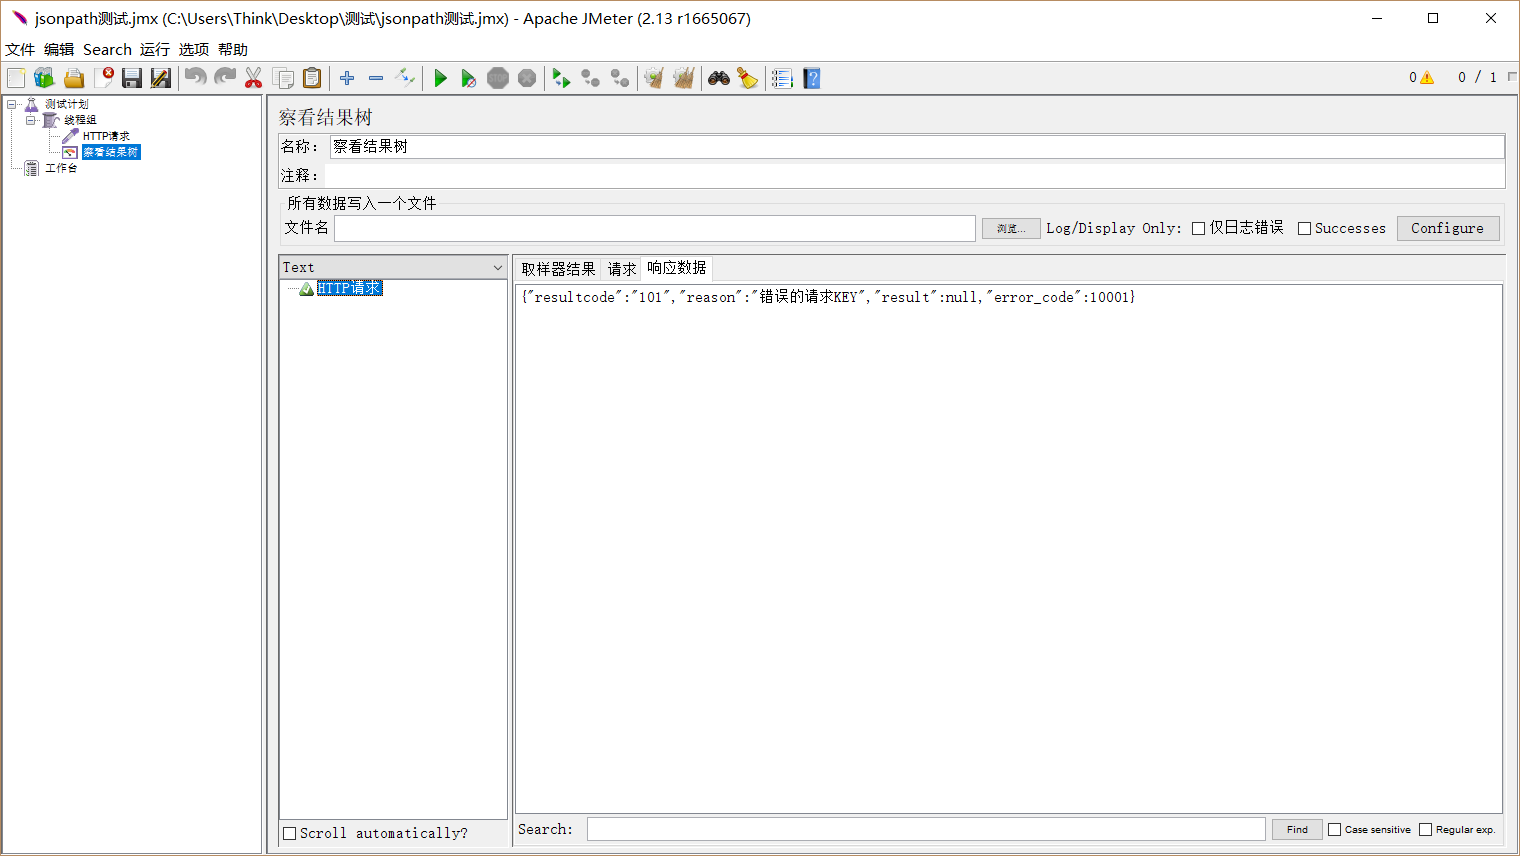1520x856 pixels.
Task: Select 线程组 in the tree
Action: point(80,120)
